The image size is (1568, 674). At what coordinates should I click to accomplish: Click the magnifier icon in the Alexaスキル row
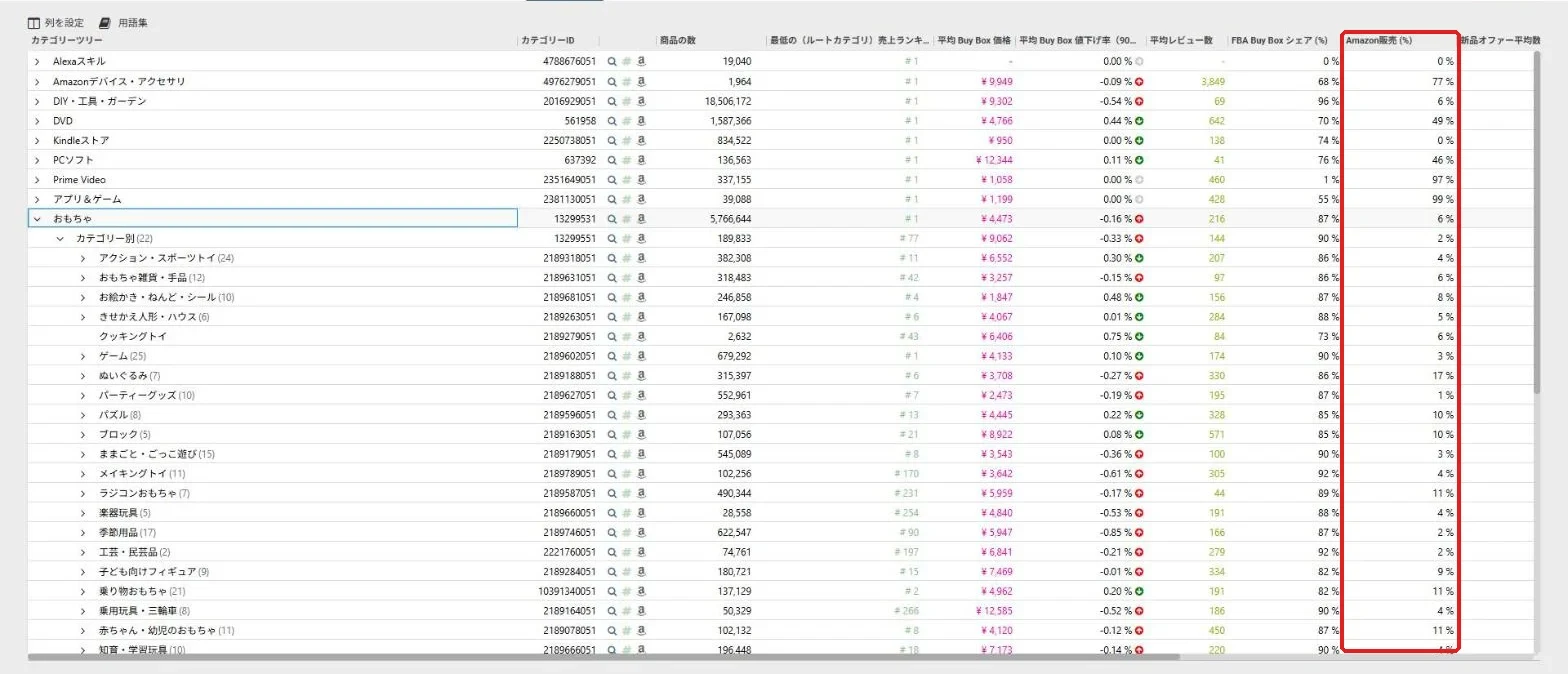(x=612, y=61)
